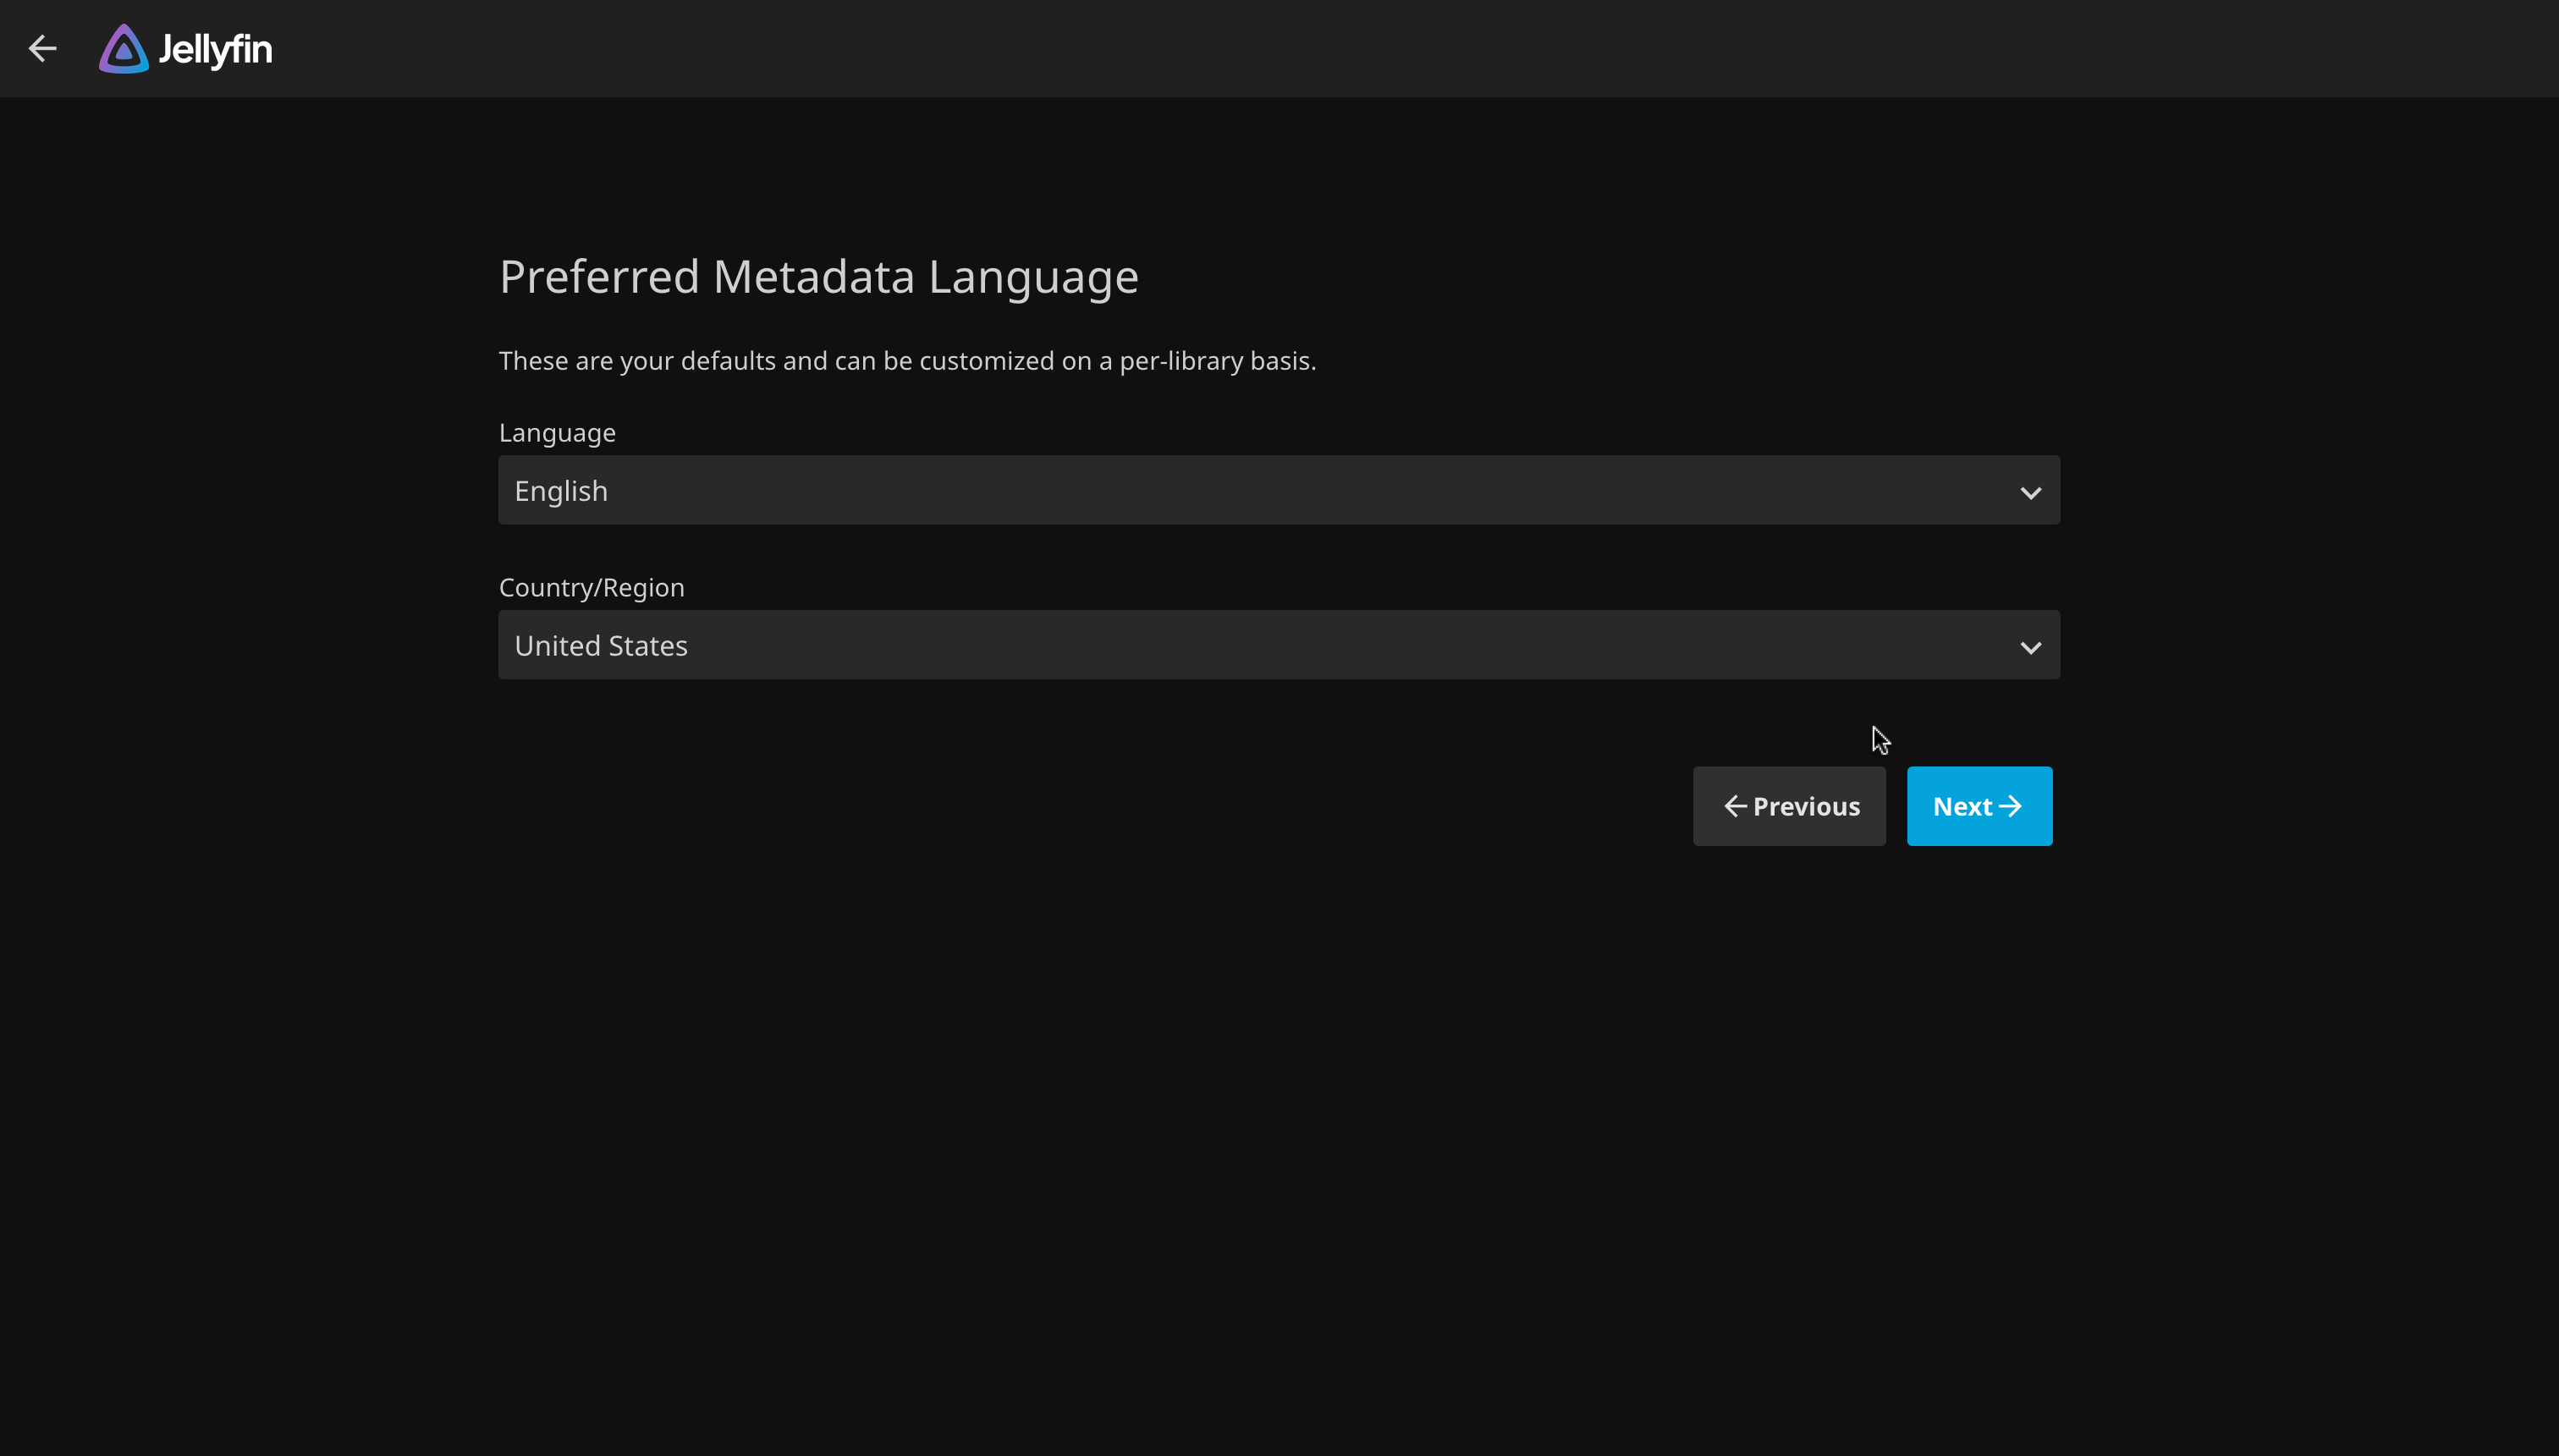
Task: Click the right arrow inside the Next button
Action: [2012, 805]
